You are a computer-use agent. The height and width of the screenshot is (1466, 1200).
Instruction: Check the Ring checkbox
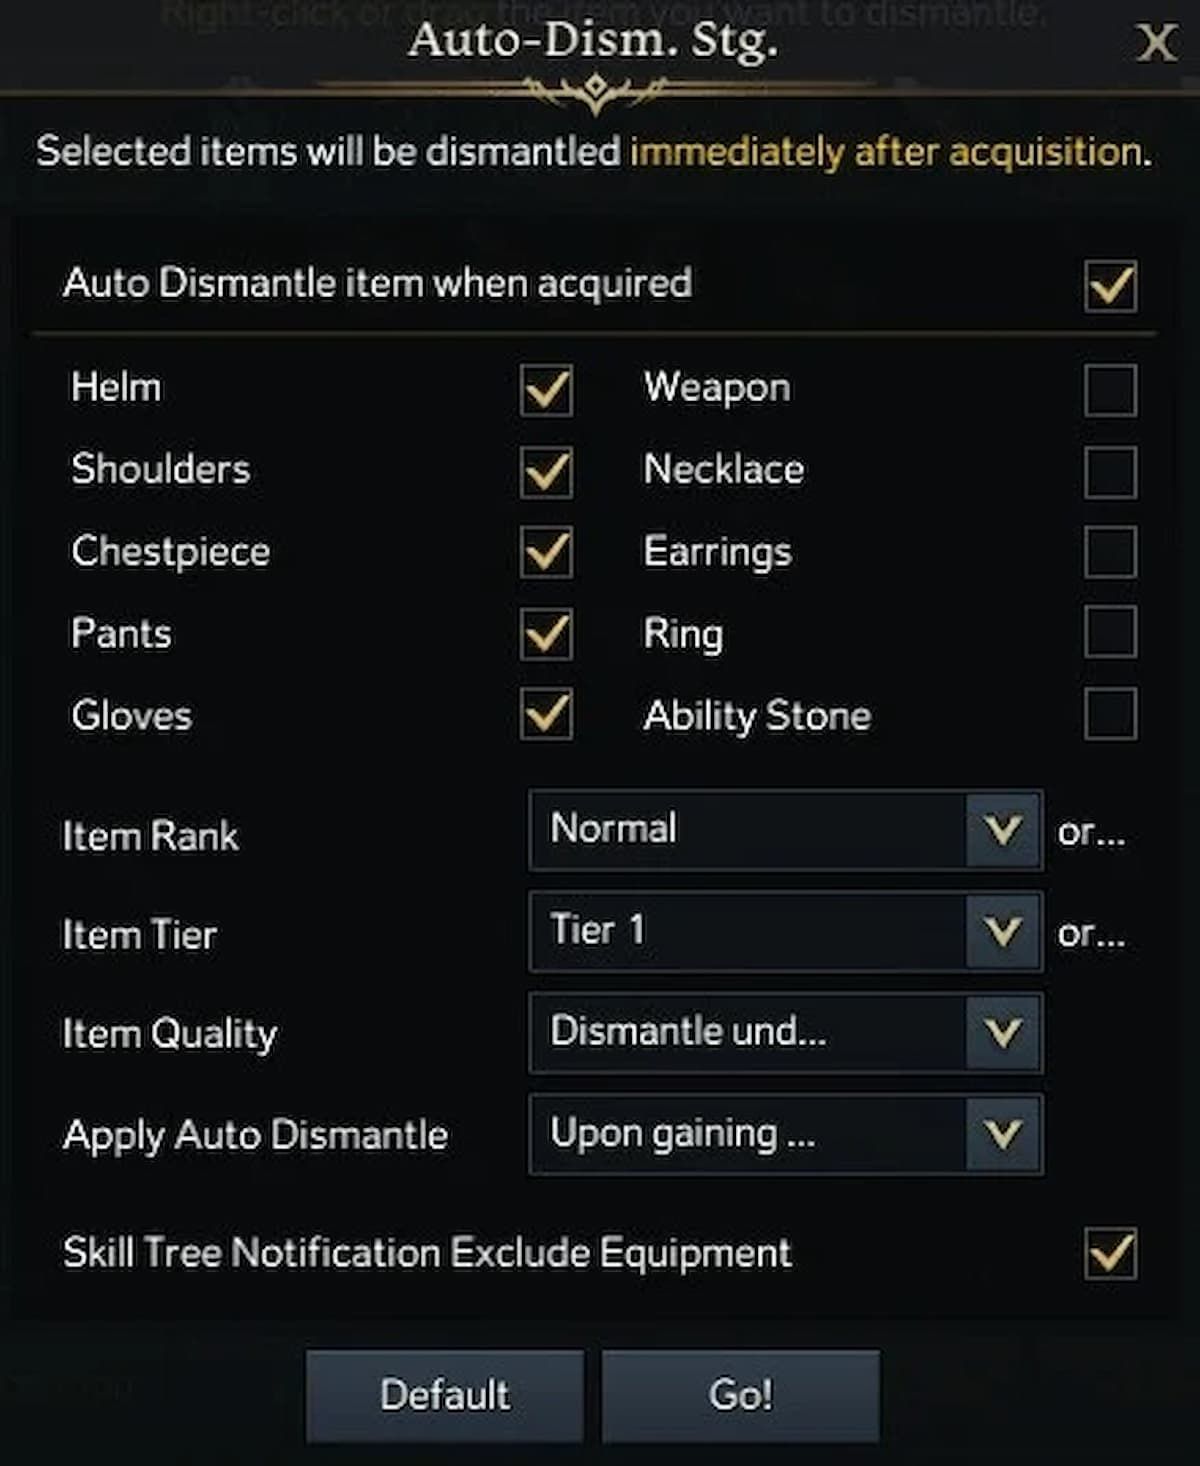tap(1110, 632)
